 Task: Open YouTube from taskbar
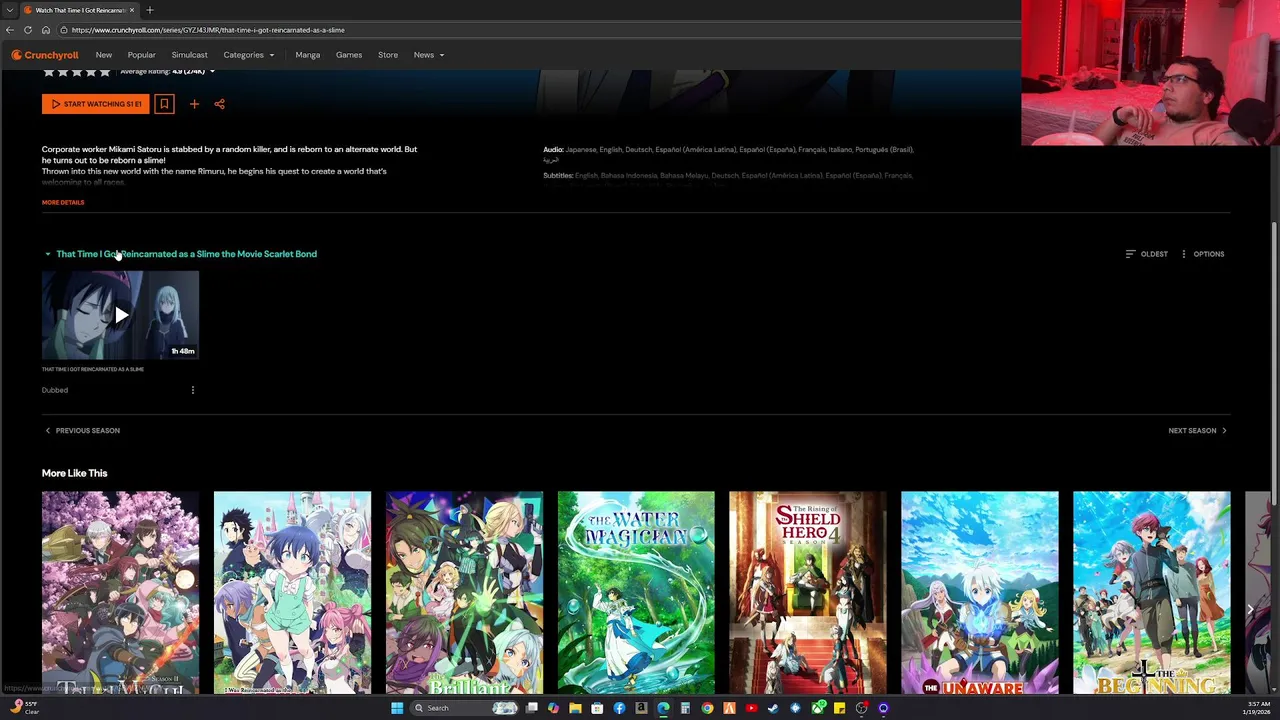[x=751, y=708]
